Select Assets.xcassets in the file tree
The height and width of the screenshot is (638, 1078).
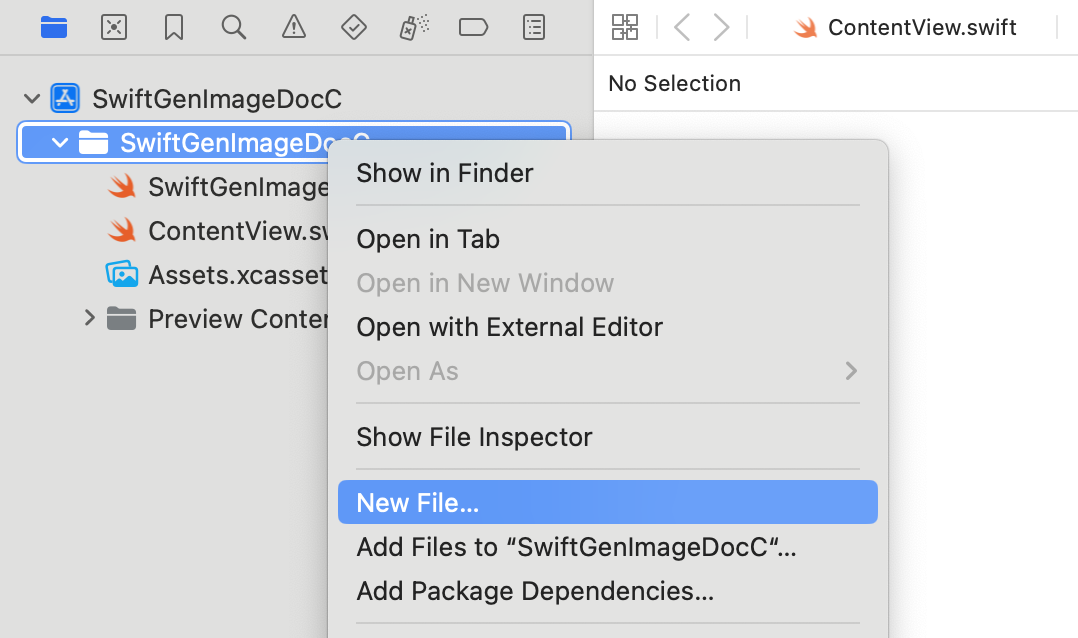236,275
